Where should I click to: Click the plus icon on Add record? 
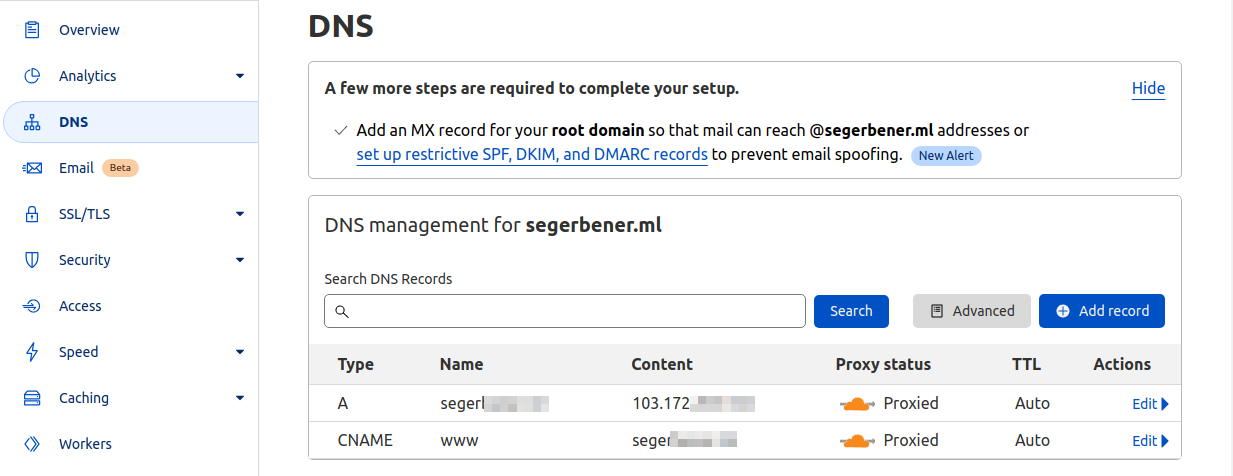pos(1063,311)
